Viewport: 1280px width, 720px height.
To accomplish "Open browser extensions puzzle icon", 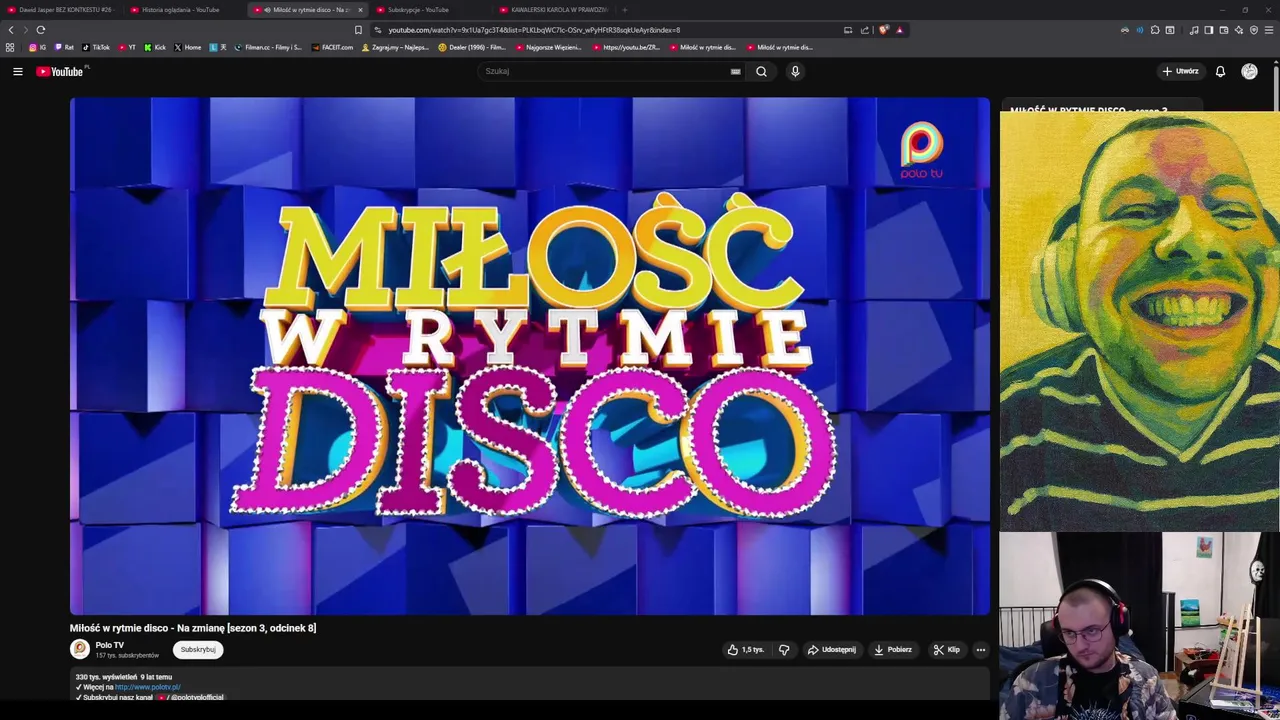I will 1155,30.
